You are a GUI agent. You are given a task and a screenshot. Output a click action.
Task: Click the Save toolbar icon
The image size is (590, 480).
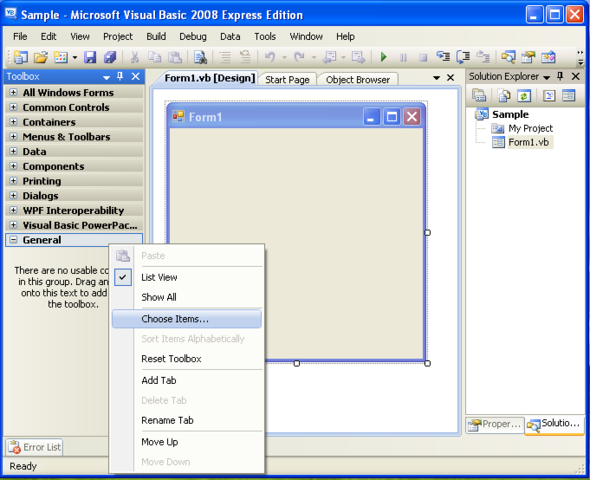(x=90, y=57)
